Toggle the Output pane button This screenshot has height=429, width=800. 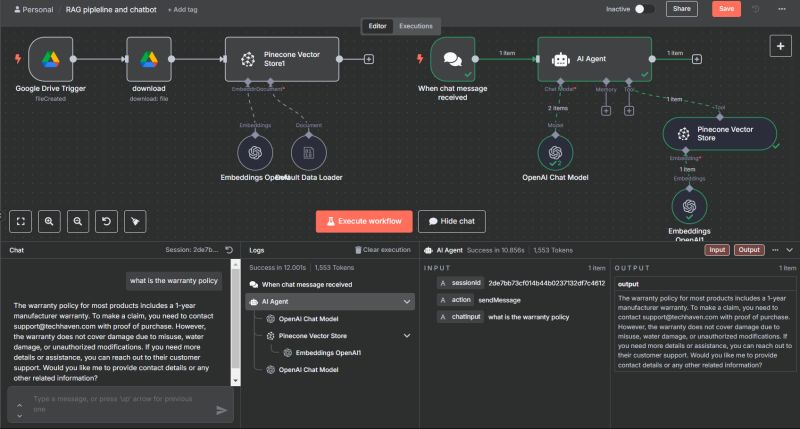tap(749, 250)
